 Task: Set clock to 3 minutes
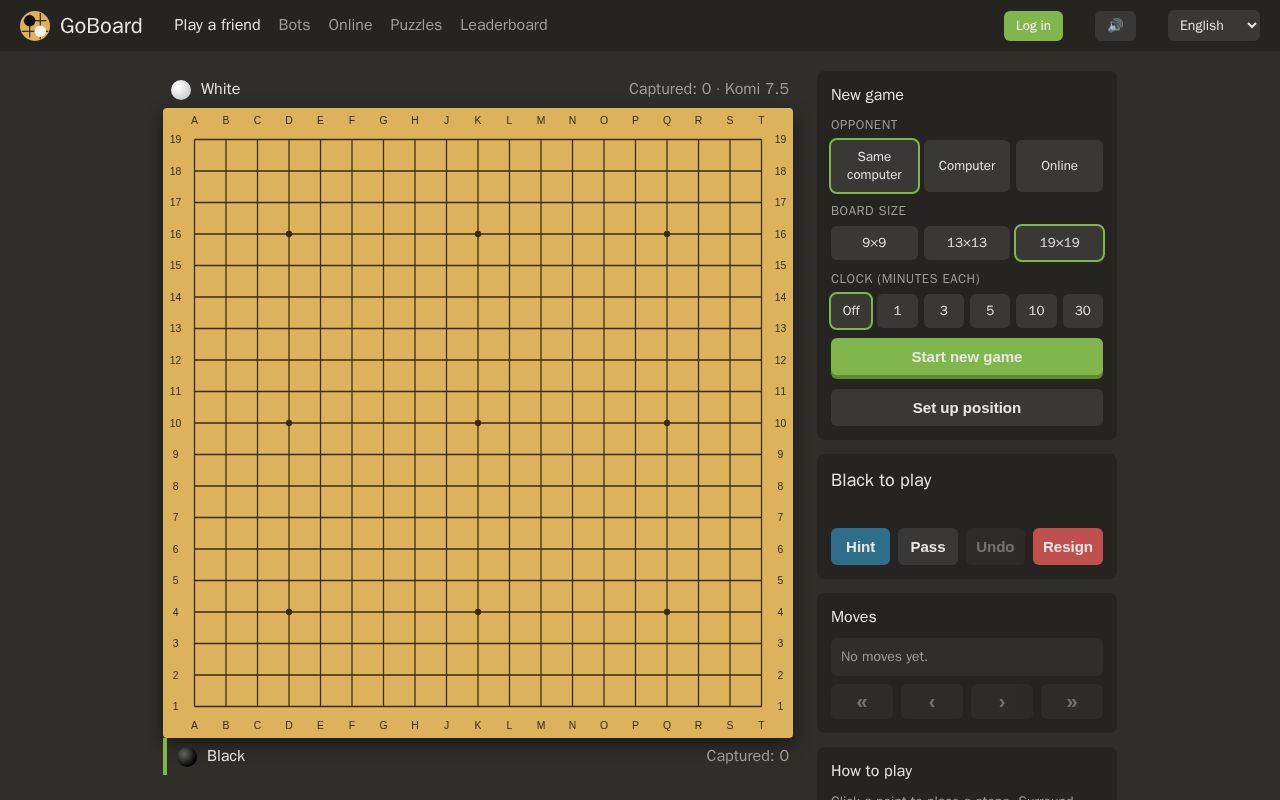(x=943, y=311)
